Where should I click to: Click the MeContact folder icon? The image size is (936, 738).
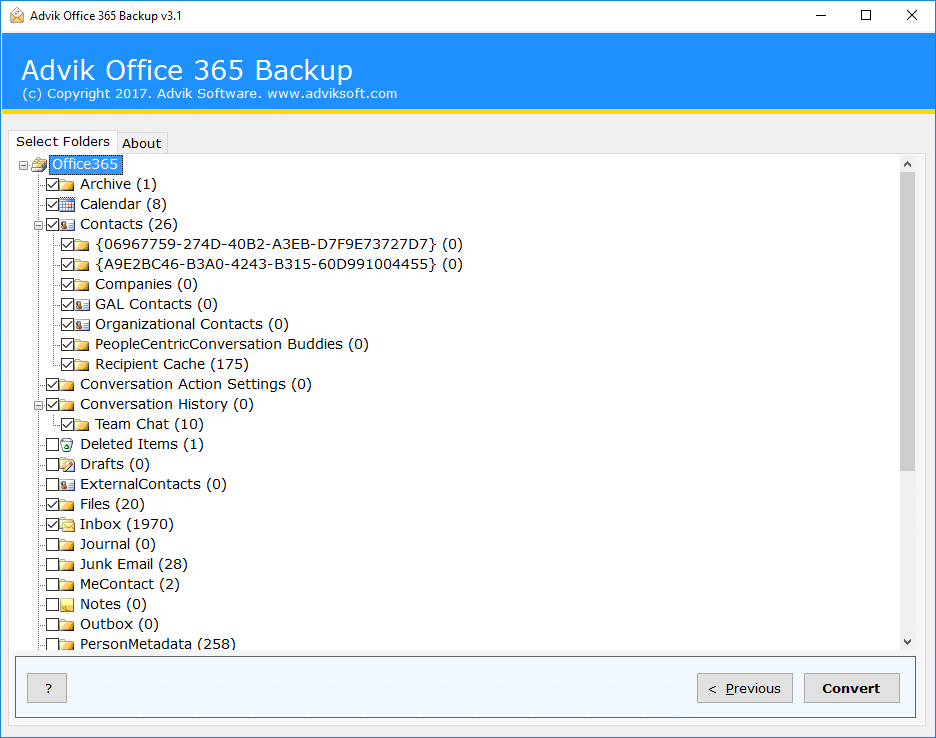pyautogui.click(x=67, y=585)
